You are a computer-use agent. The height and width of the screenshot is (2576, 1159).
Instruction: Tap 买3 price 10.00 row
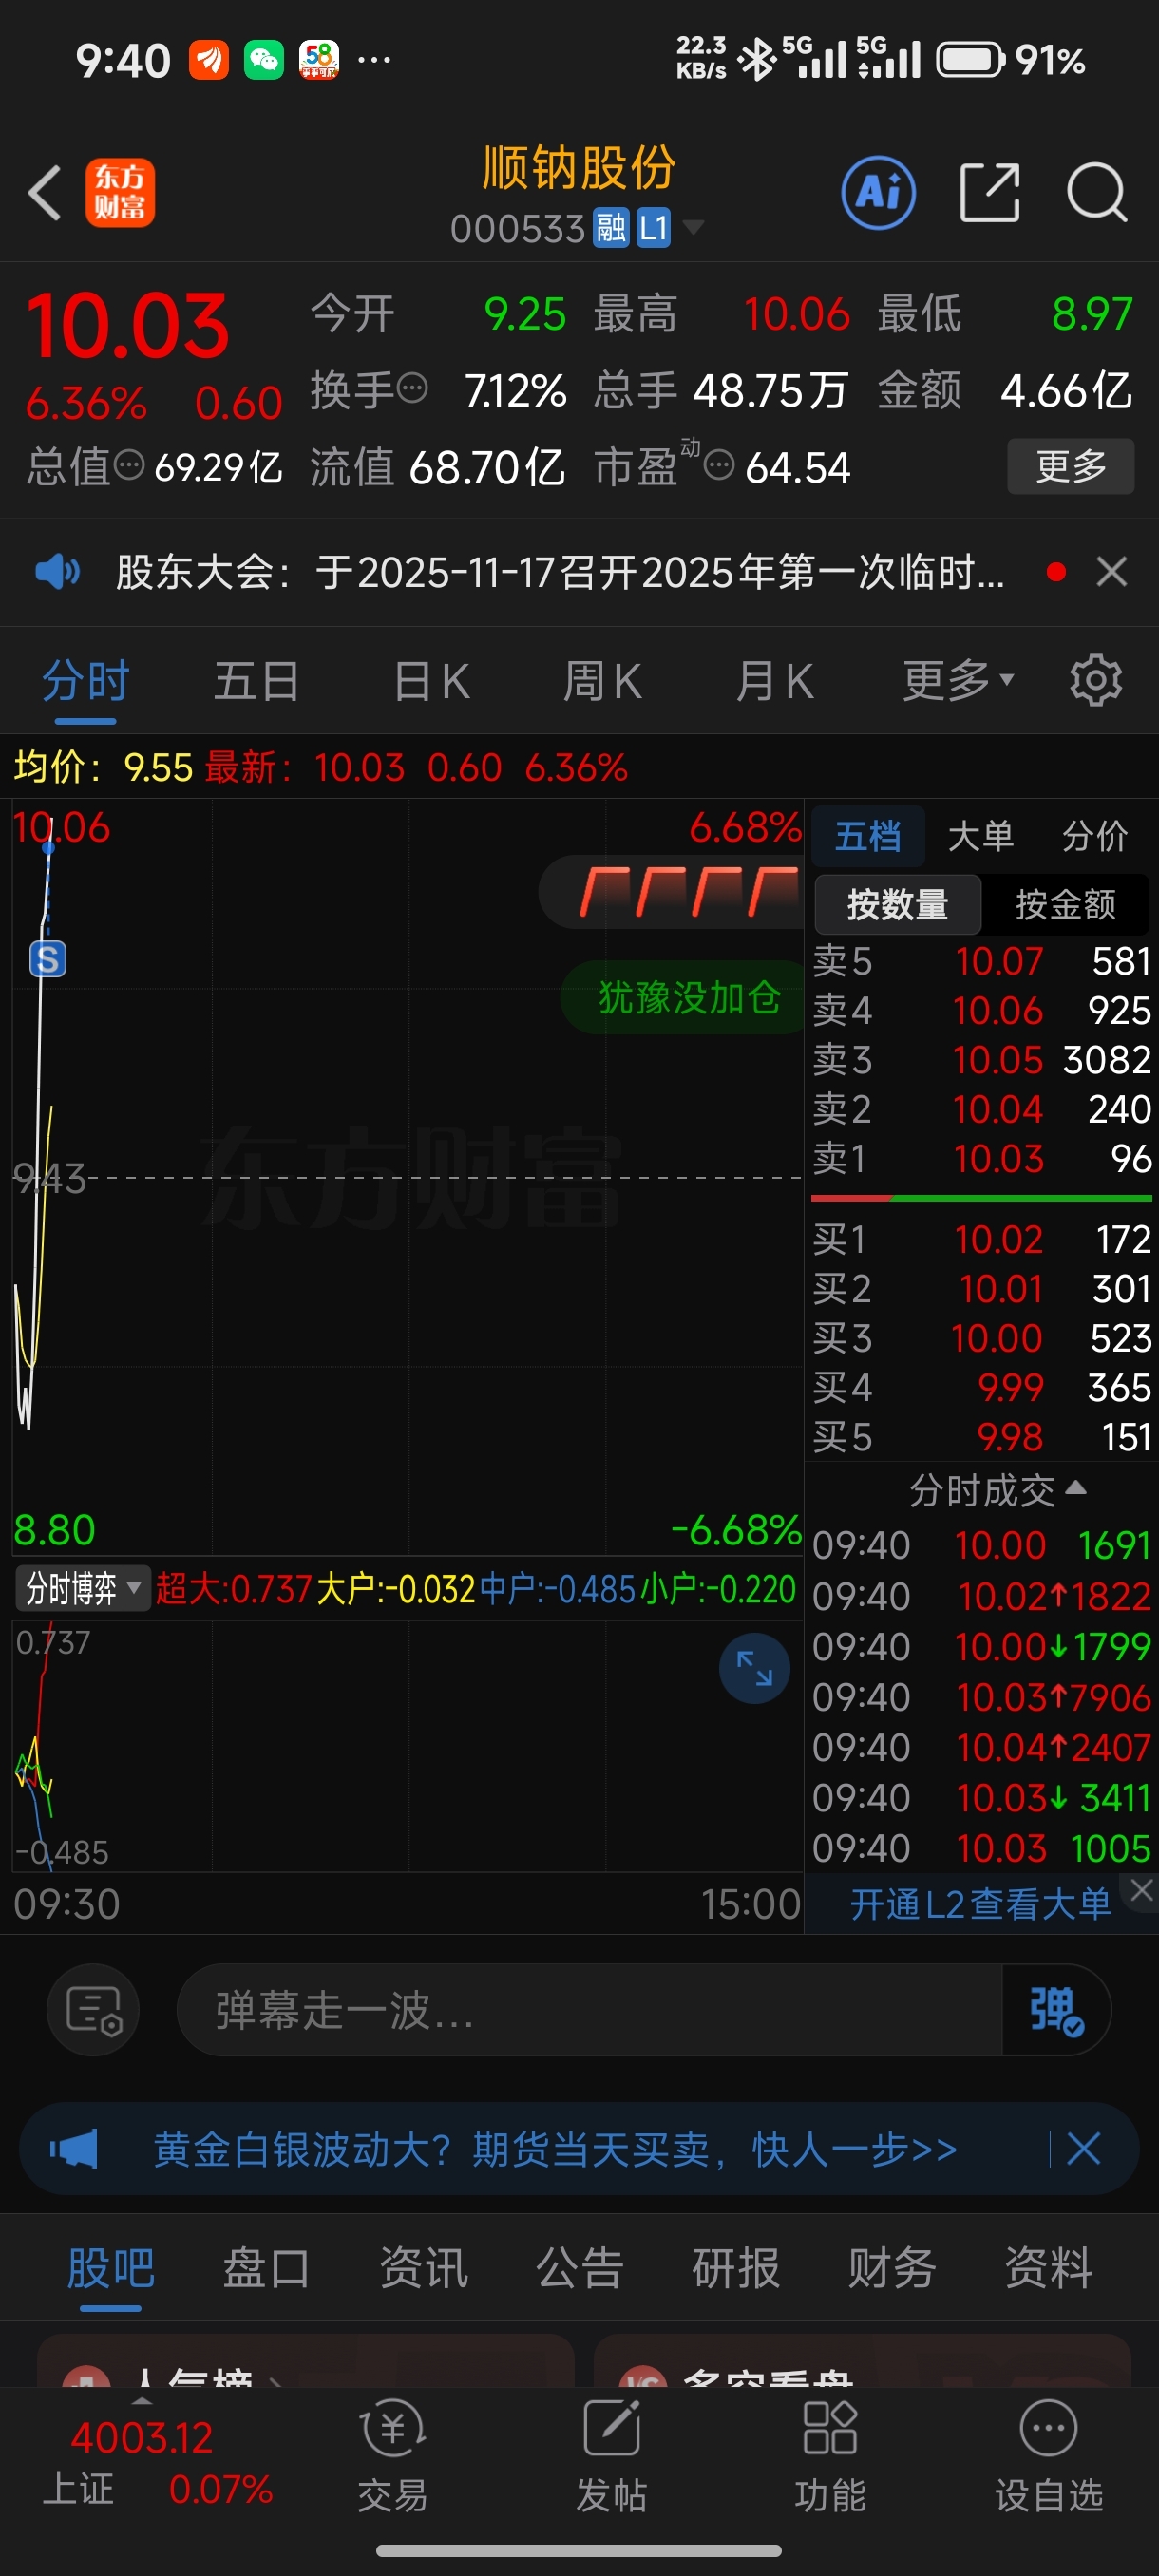982,1339
